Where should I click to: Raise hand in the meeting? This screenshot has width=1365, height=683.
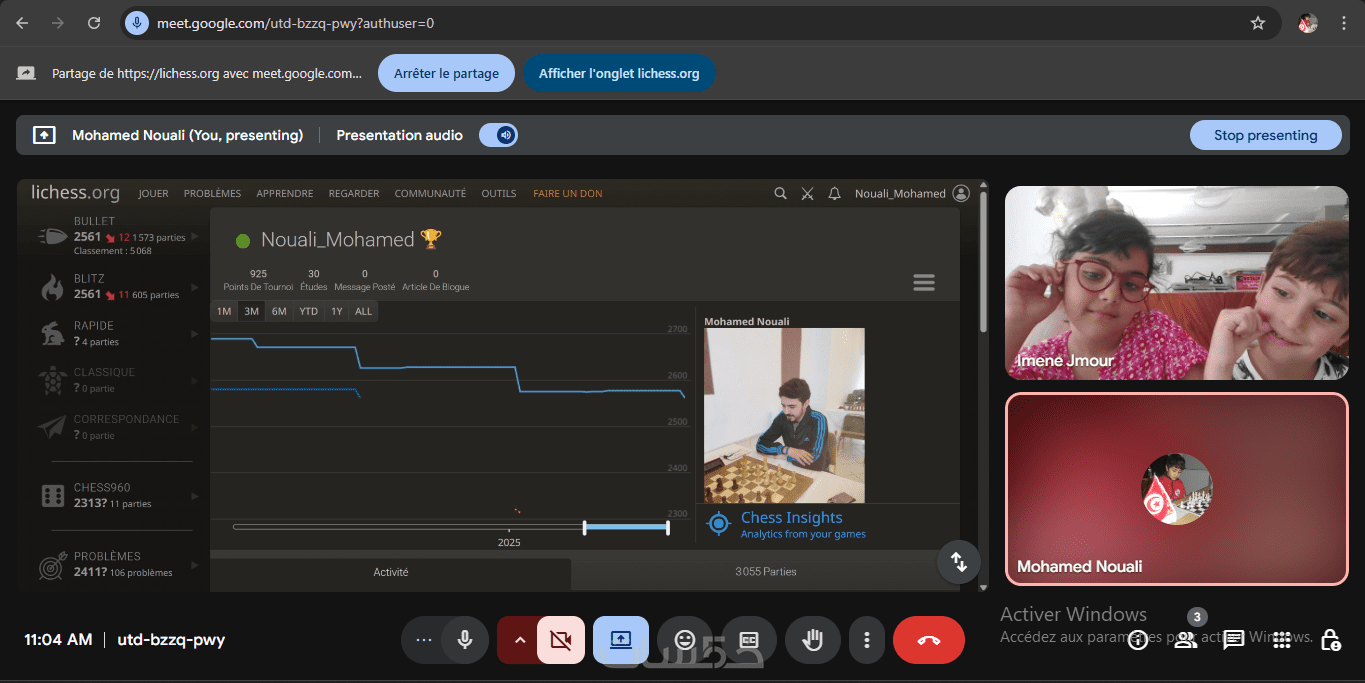pyautogui.click(x=812, y=640)
